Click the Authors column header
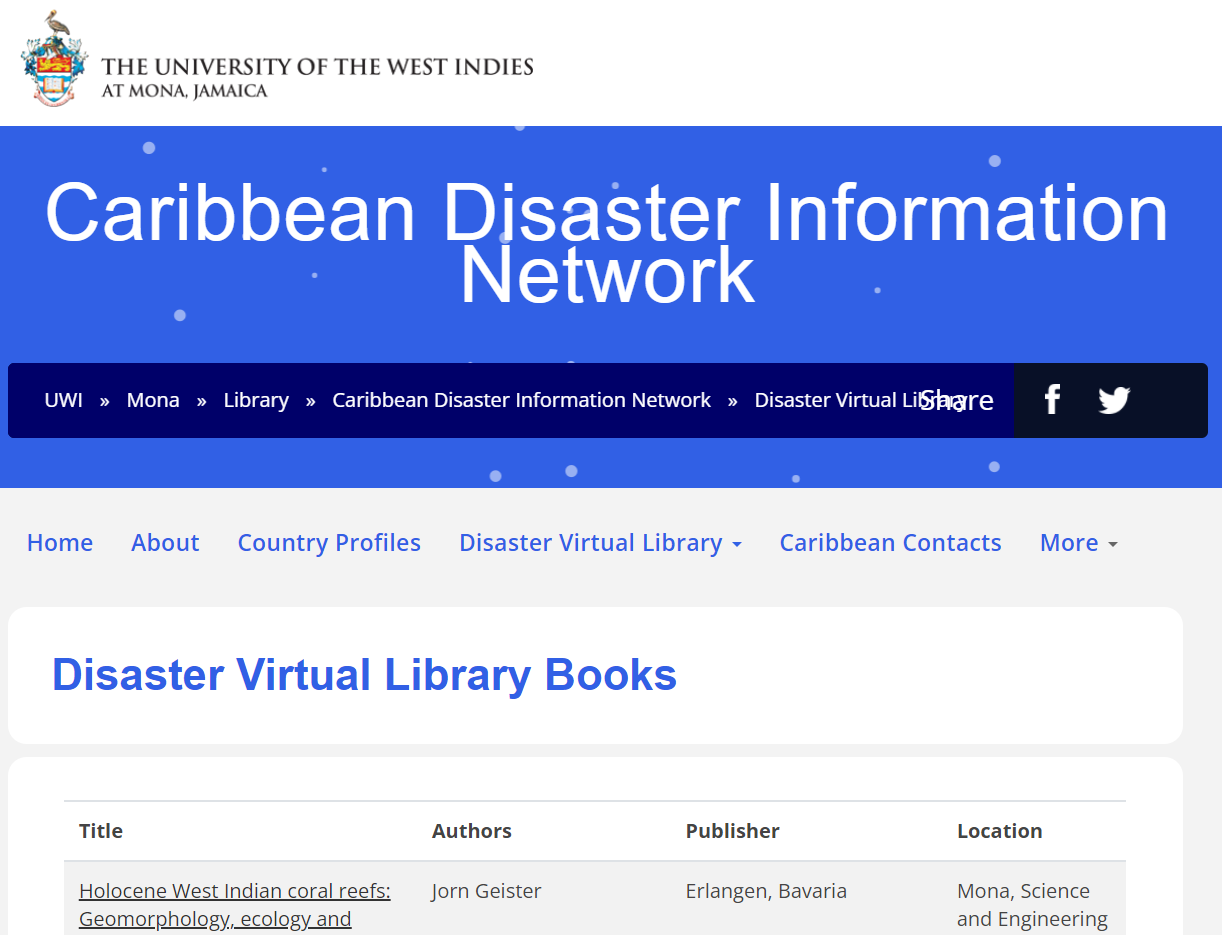1222x935 pixels. (472, 831)
